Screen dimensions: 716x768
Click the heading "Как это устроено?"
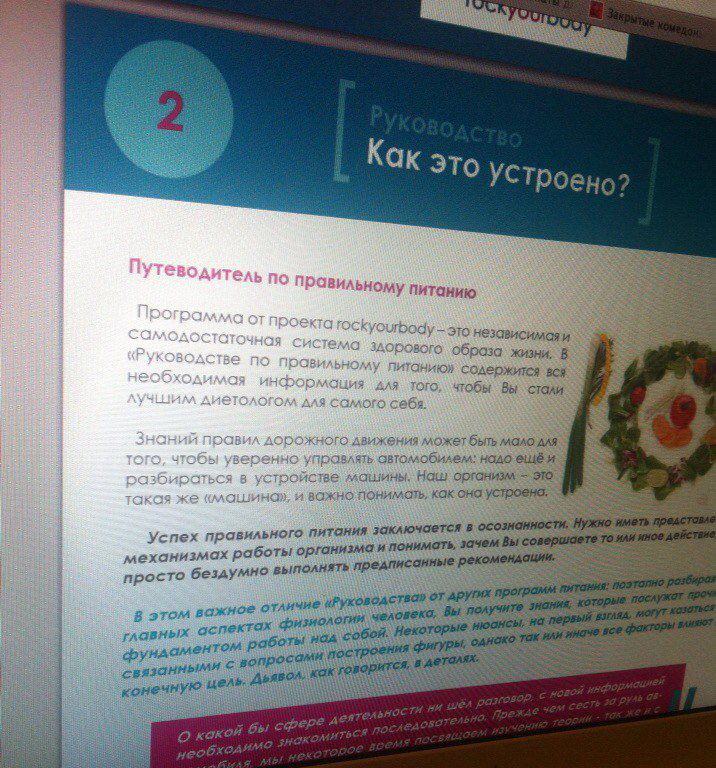point(496,169)
